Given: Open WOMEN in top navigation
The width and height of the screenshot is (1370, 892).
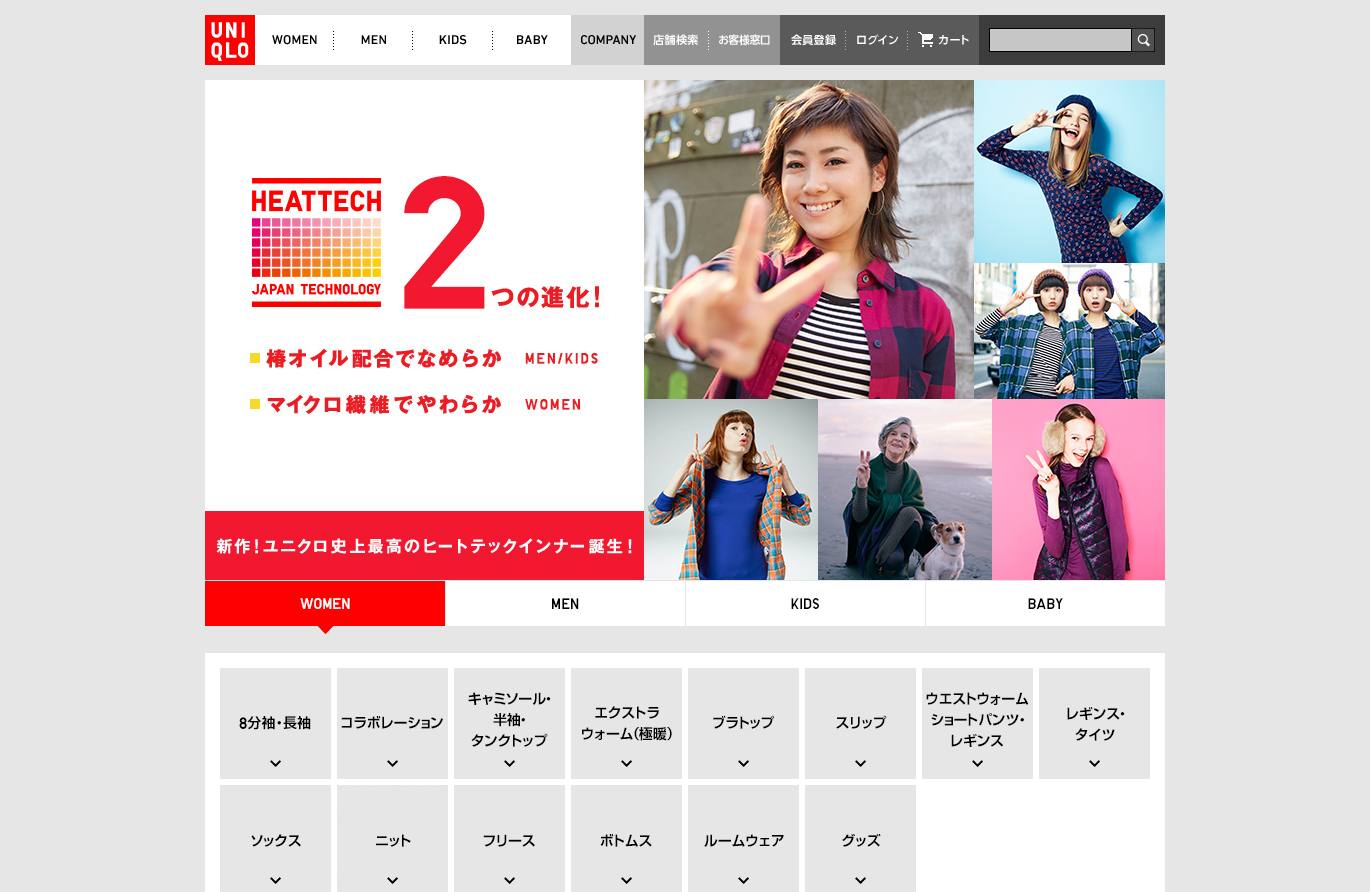Looking at the screenshot, I should 295,40.
